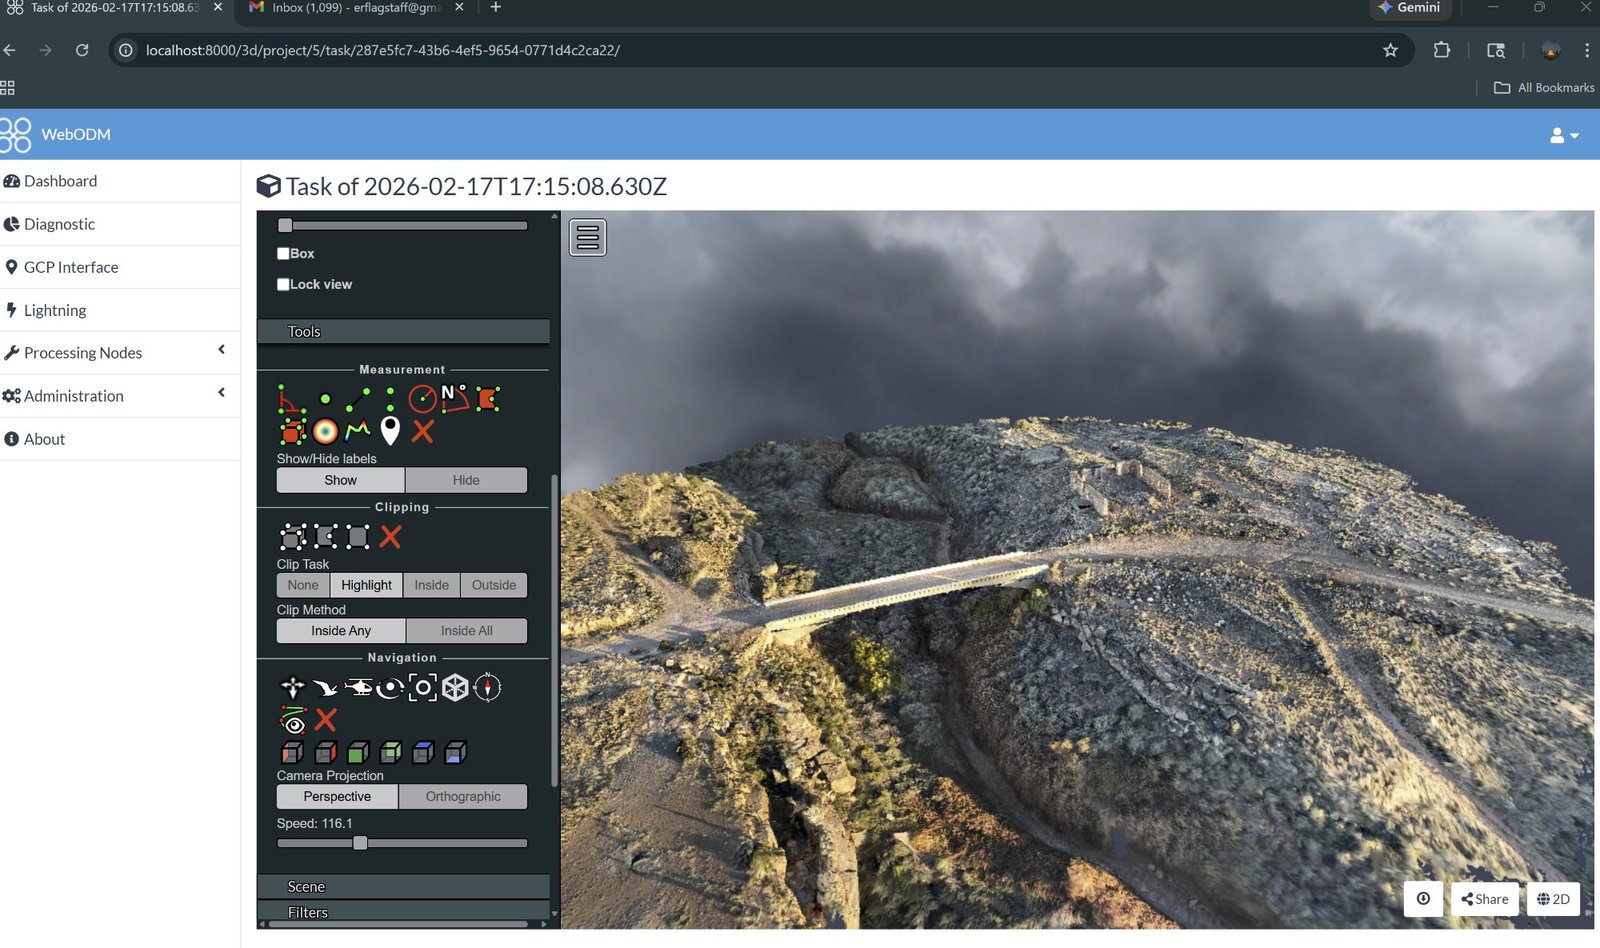
Task: Select the Point measurement tool
Action: (x=324, y=397)
